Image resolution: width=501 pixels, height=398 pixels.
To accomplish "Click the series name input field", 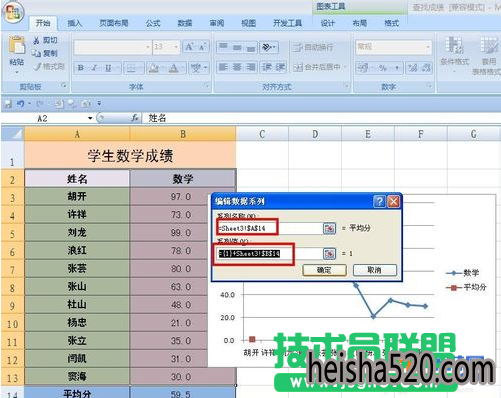I will 270,228.
